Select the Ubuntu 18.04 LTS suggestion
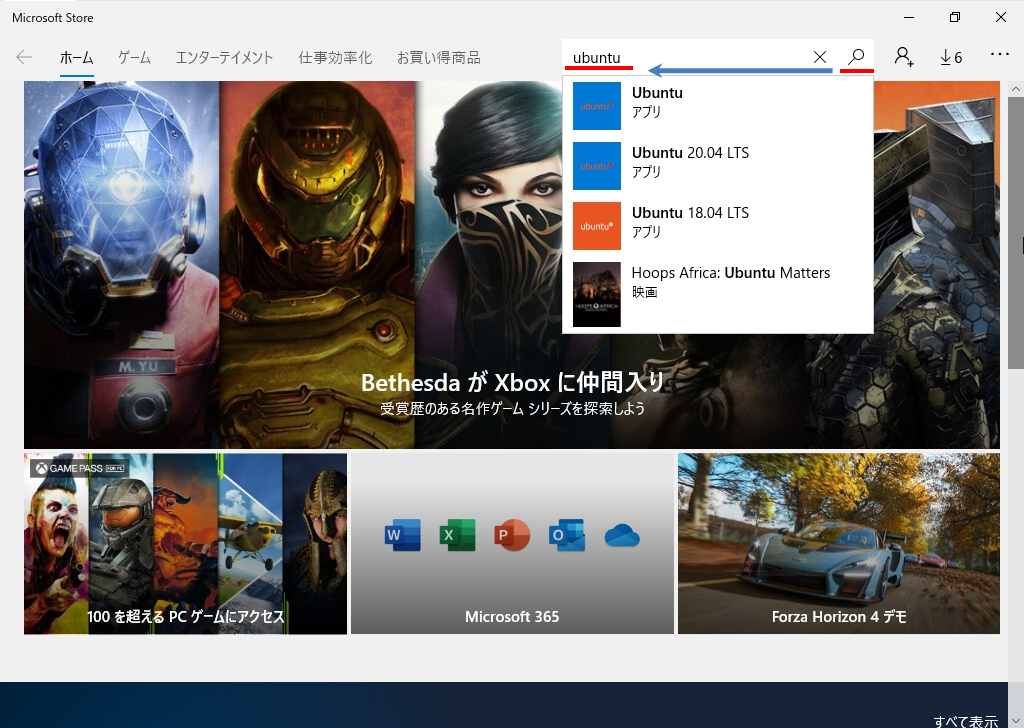The image size is (1024, 728). pyautogui.click(x=718, y=226)
